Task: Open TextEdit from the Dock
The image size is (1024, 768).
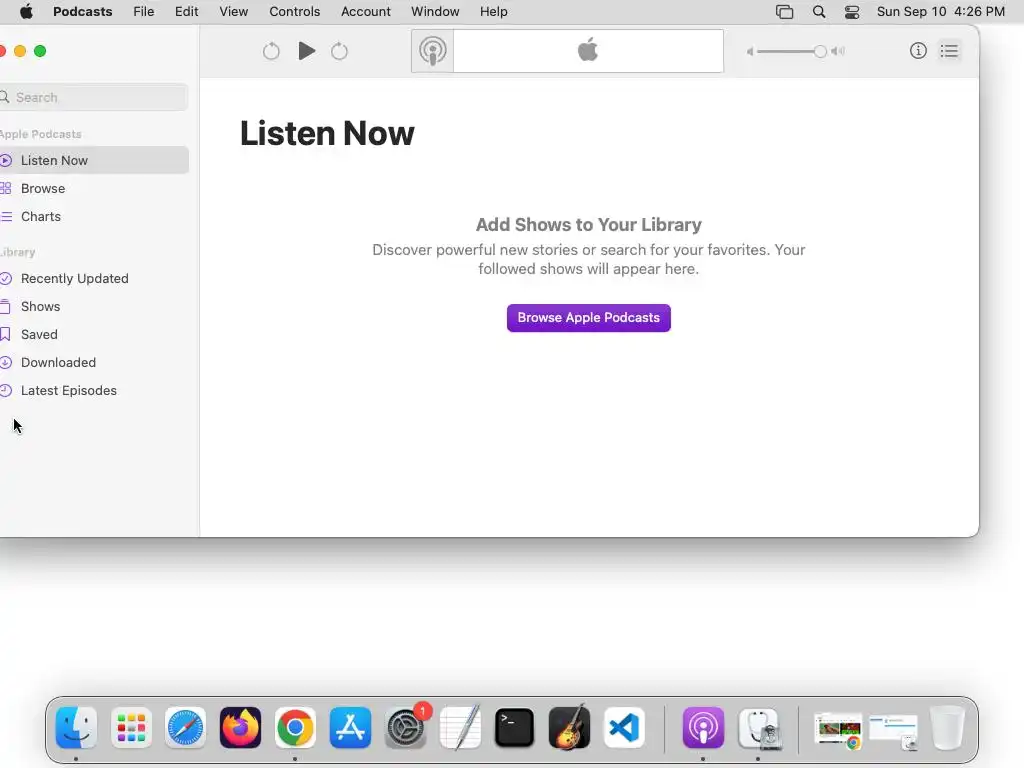Action: click(460, 728)
